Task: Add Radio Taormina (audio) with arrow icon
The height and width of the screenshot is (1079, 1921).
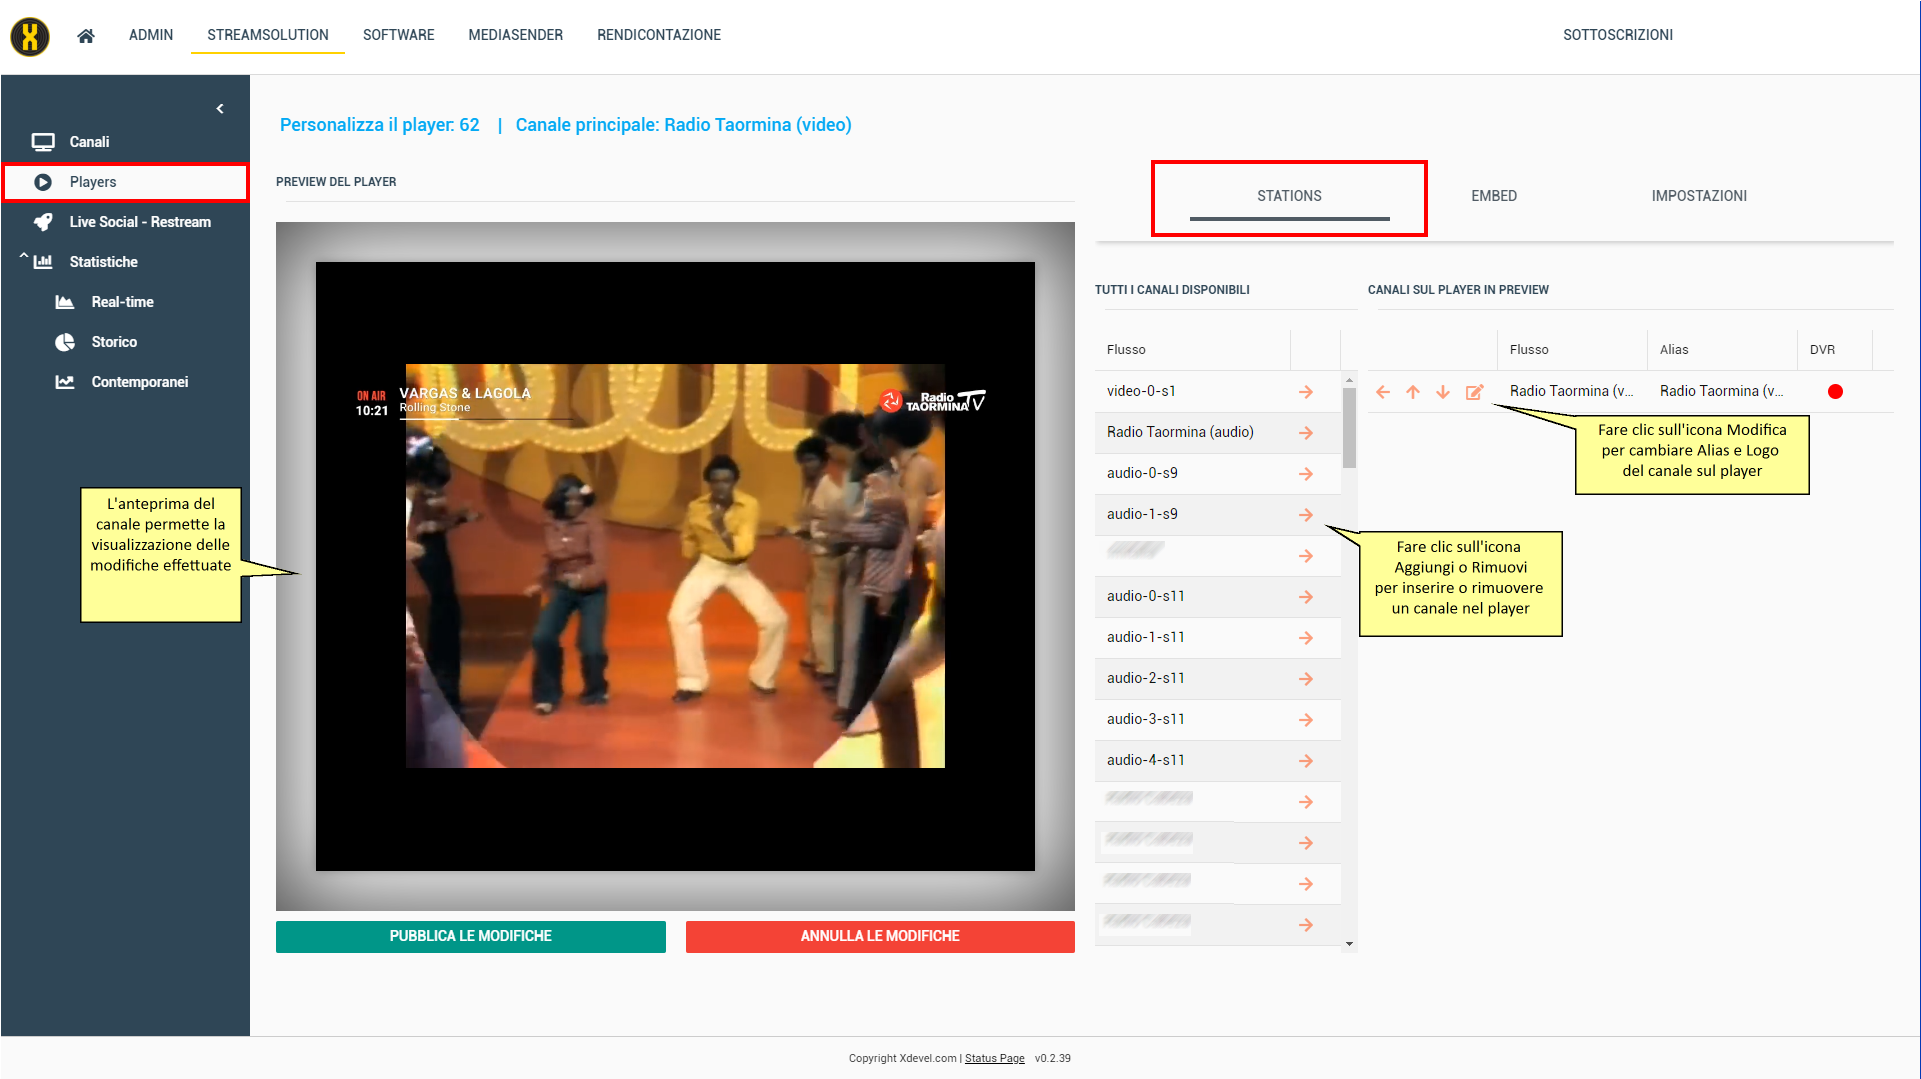Action: point(1305,433)
